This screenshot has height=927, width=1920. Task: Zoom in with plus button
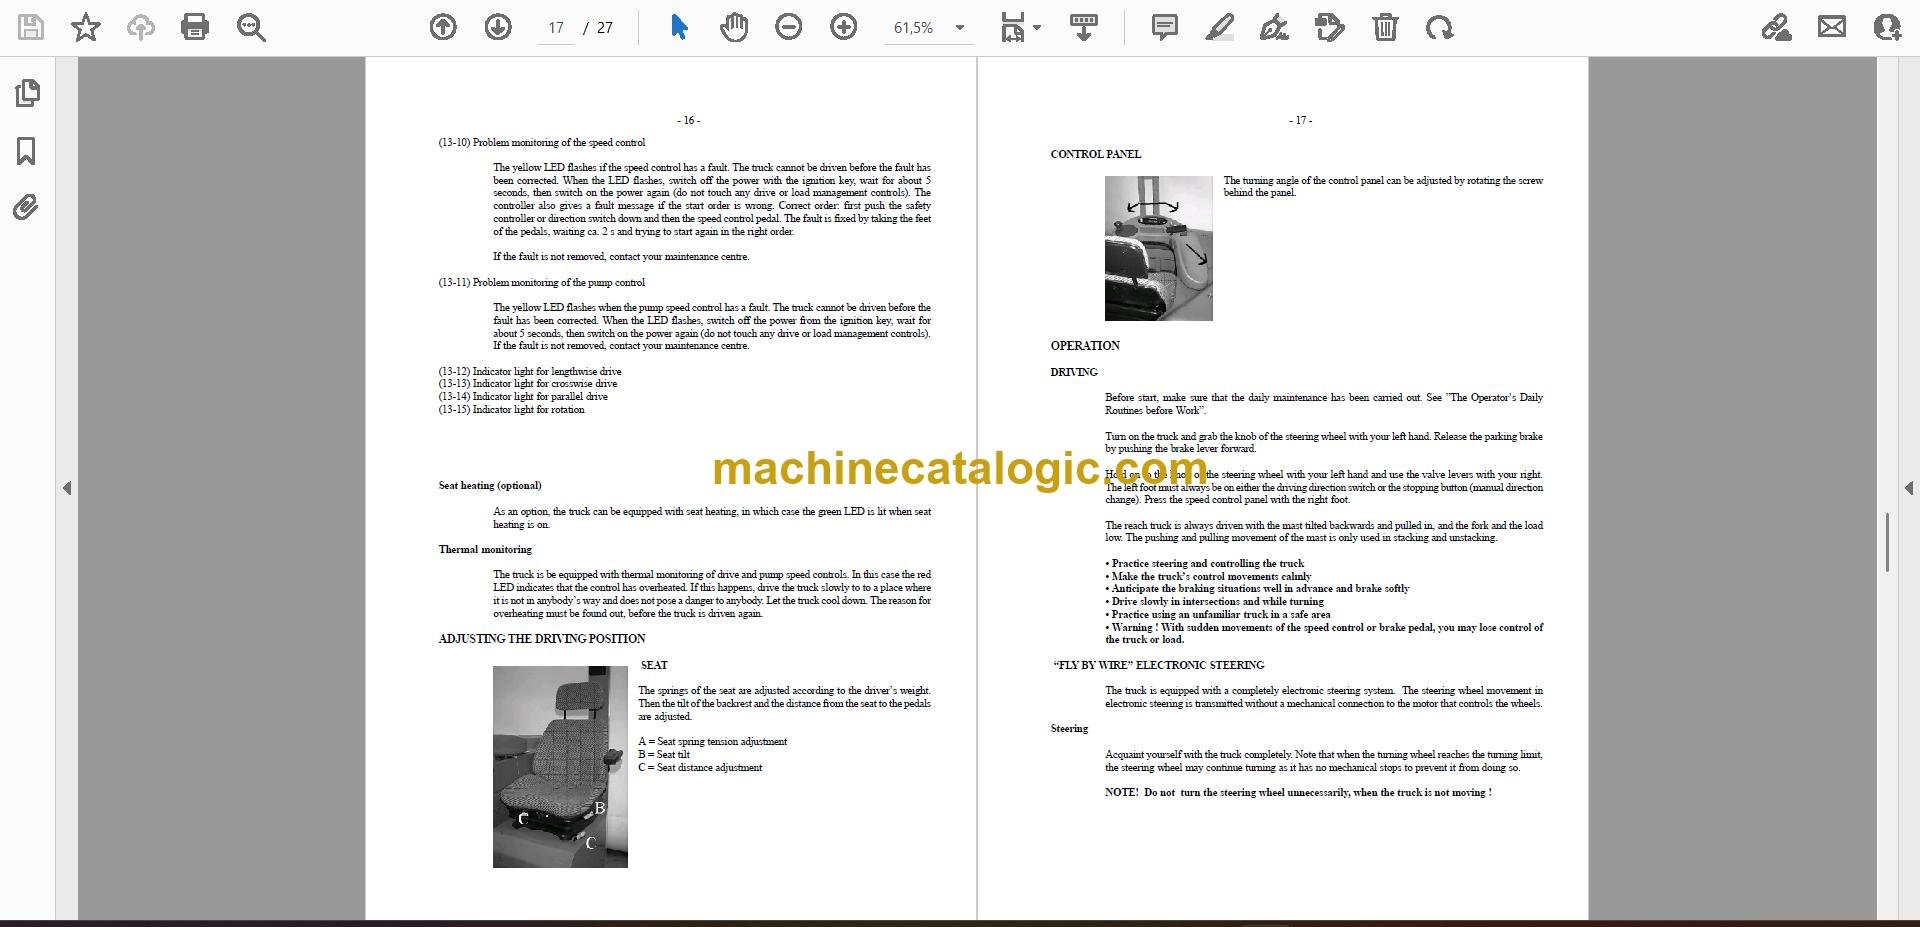tap(844, 27)
